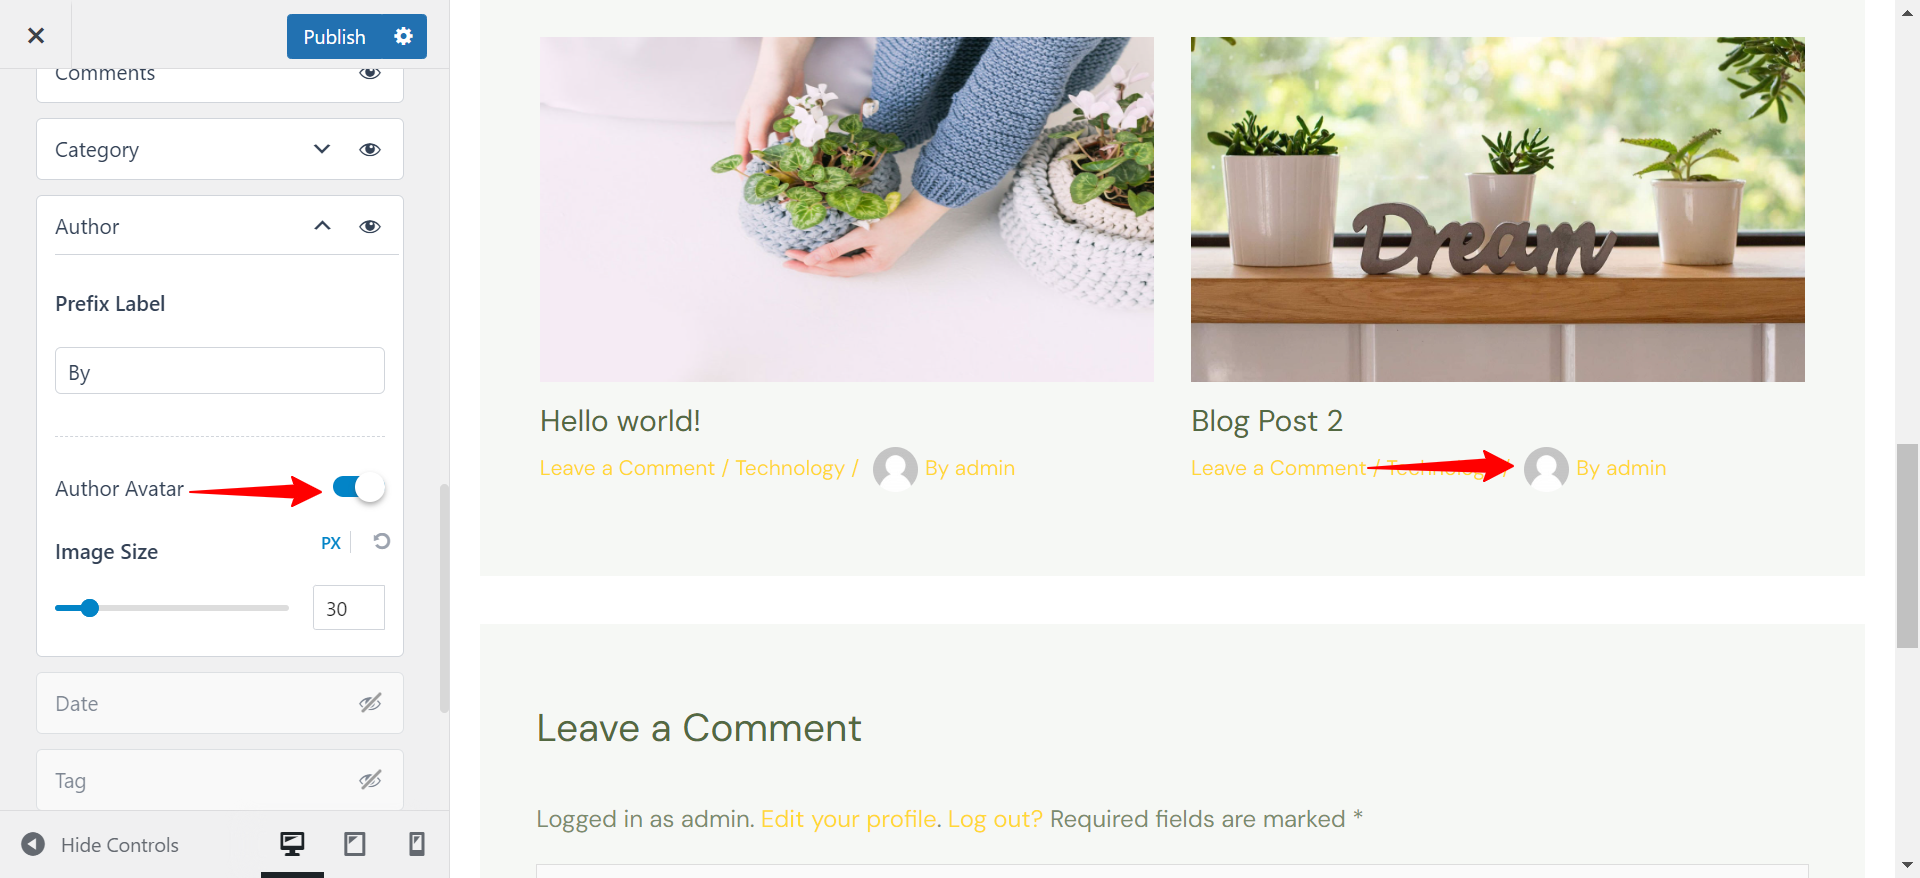Toggle the Author Avatar switch off
1920x878 pixels.
[x=359, y=488]
